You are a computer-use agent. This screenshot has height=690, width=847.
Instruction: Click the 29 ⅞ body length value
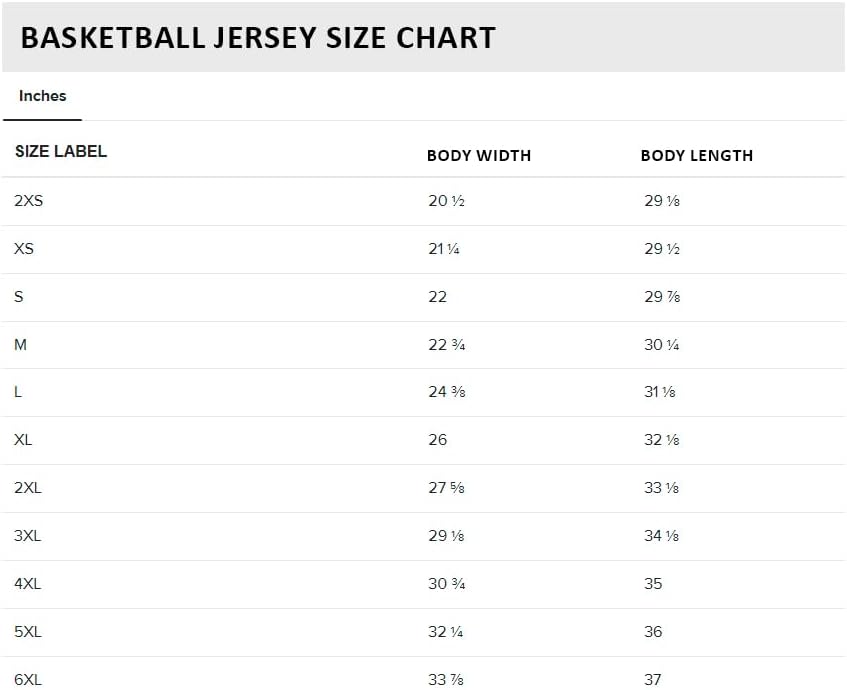[x=662, y=297]
